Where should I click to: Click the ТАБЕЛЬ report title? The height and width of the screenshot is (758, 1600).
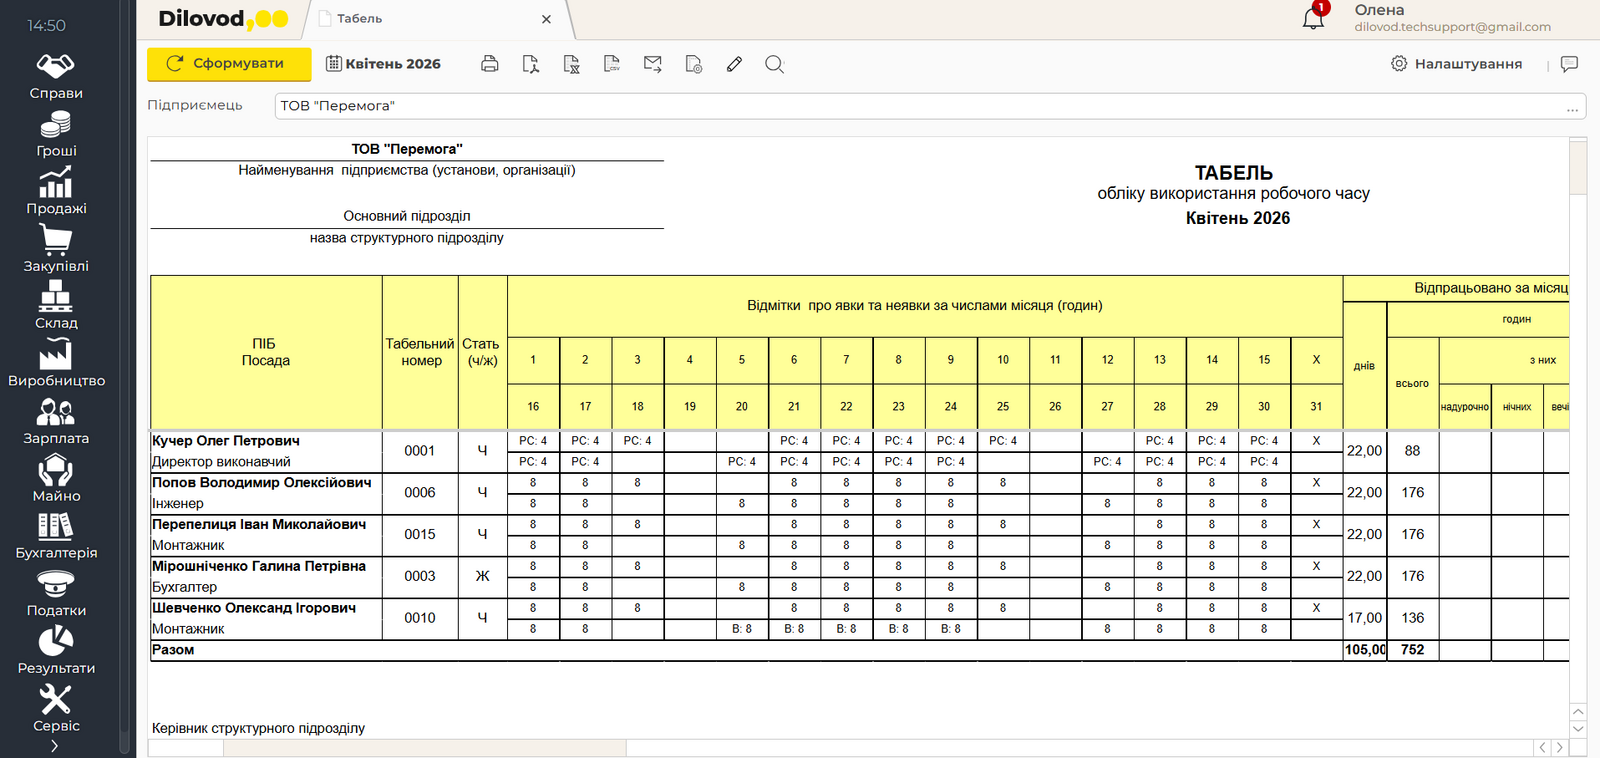point(1234,173)
